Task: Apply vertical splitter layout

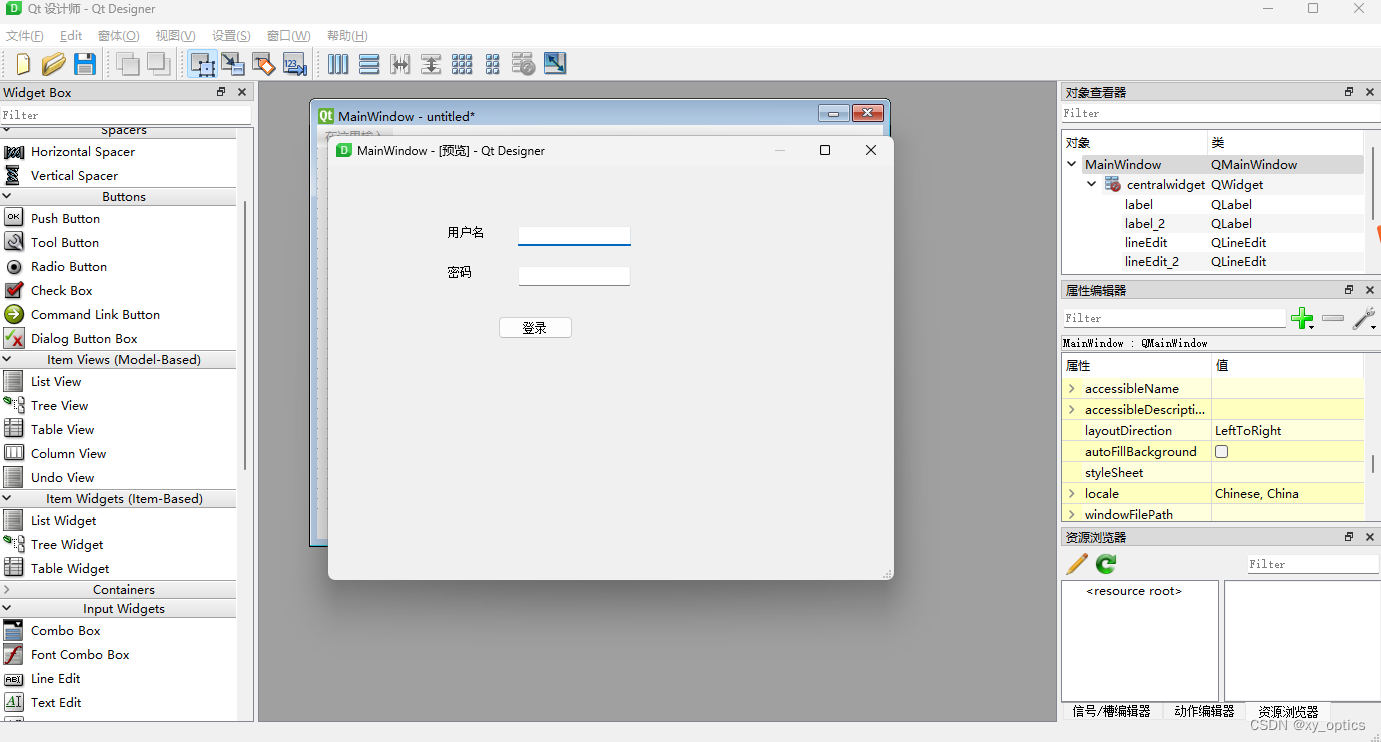Action: click(x=431, y=64)
